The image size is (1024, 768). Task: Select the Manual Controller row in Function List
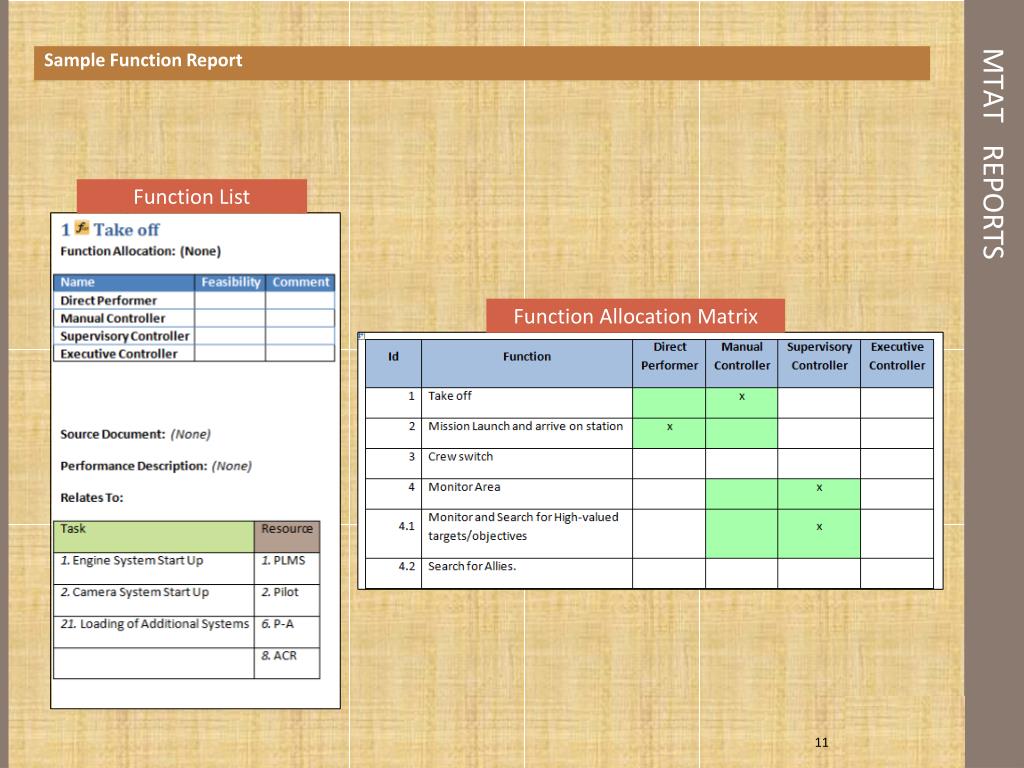point(194,318)
